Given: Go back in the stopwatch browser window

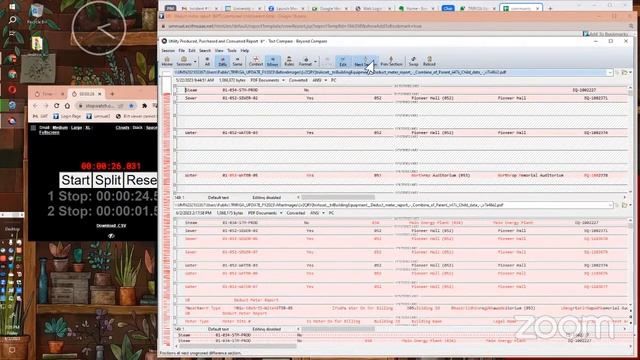Looking at the screenshot, I should (36, 106).
